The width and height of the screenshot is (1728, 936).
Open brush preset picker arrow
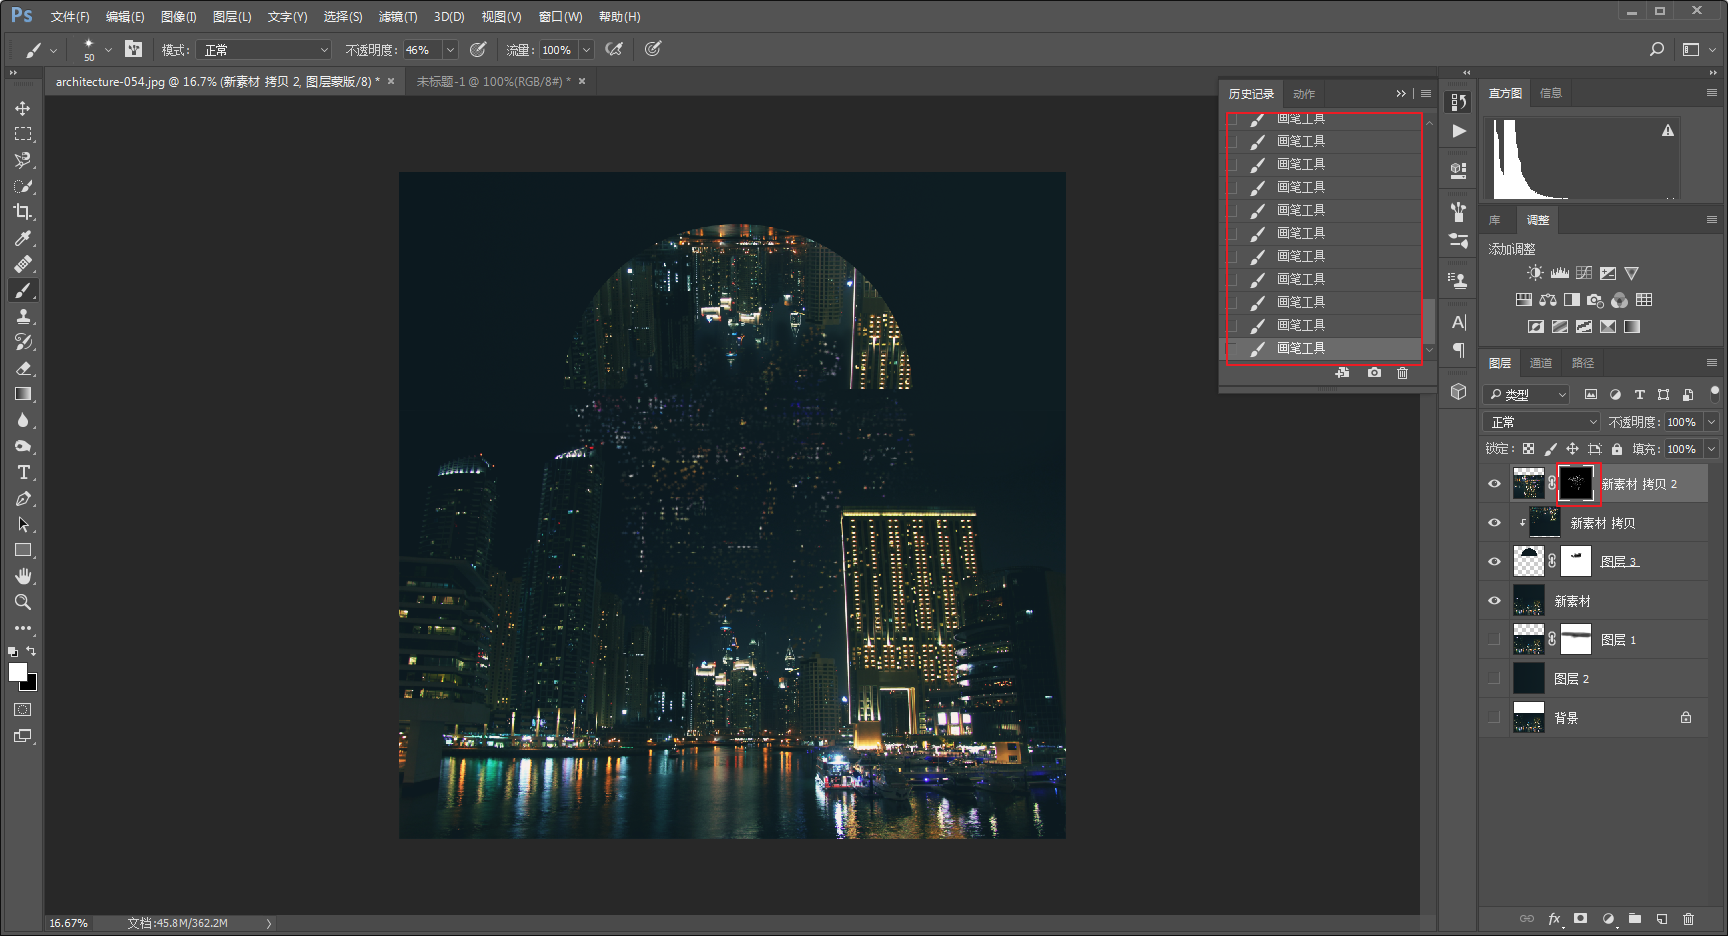108,50
